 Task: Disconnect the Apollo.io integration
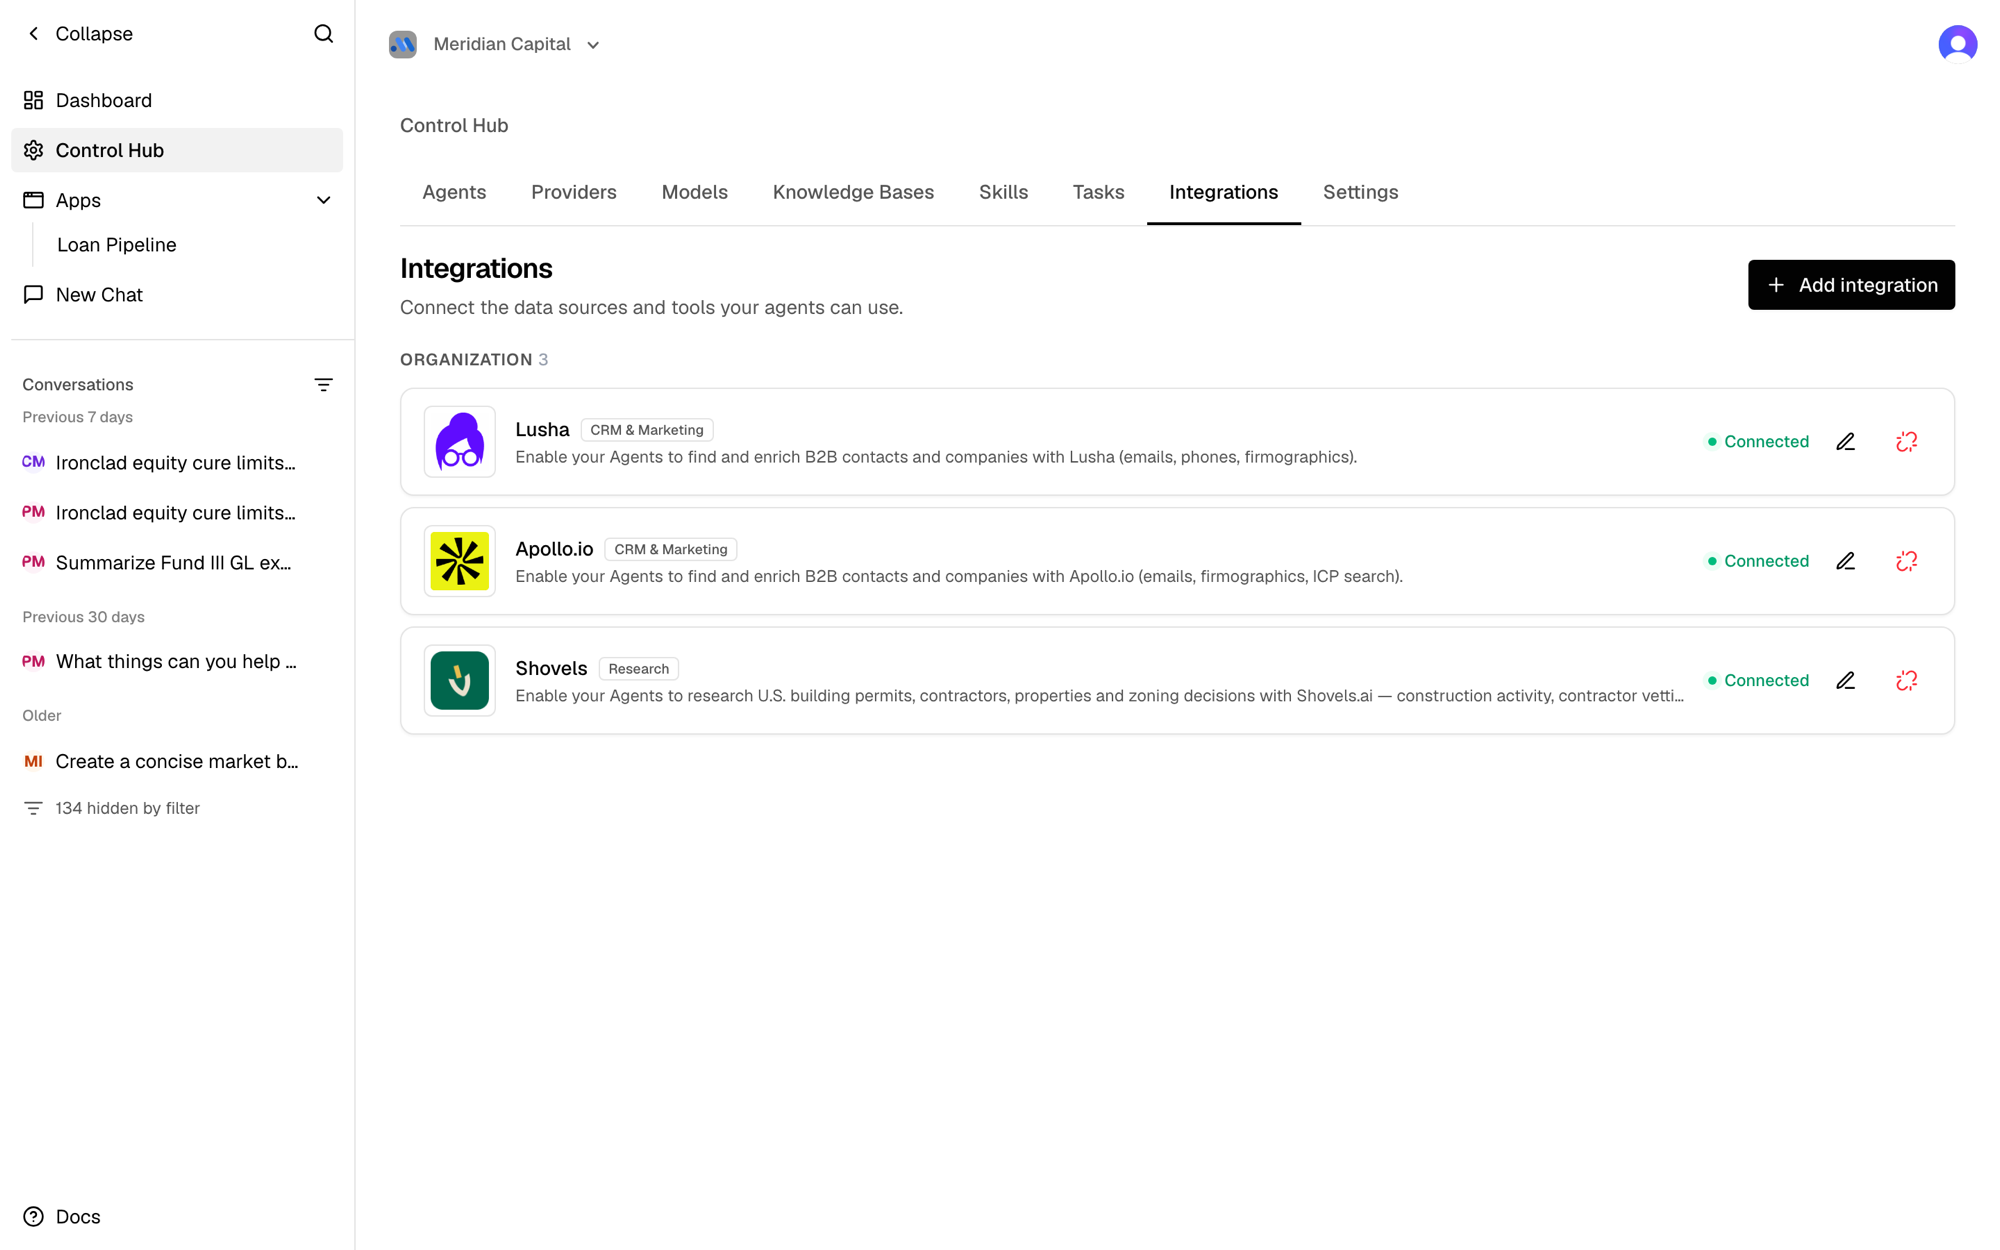[x=1906, y=561]
